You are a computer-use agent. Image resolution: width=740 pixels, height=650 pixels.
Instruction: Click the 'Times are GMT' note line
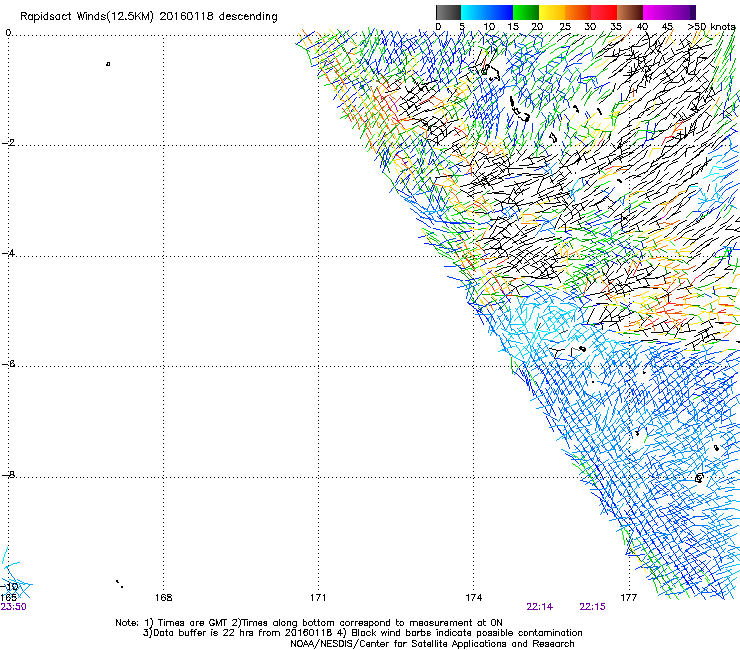pyautogui.click(x=309, y=623)
